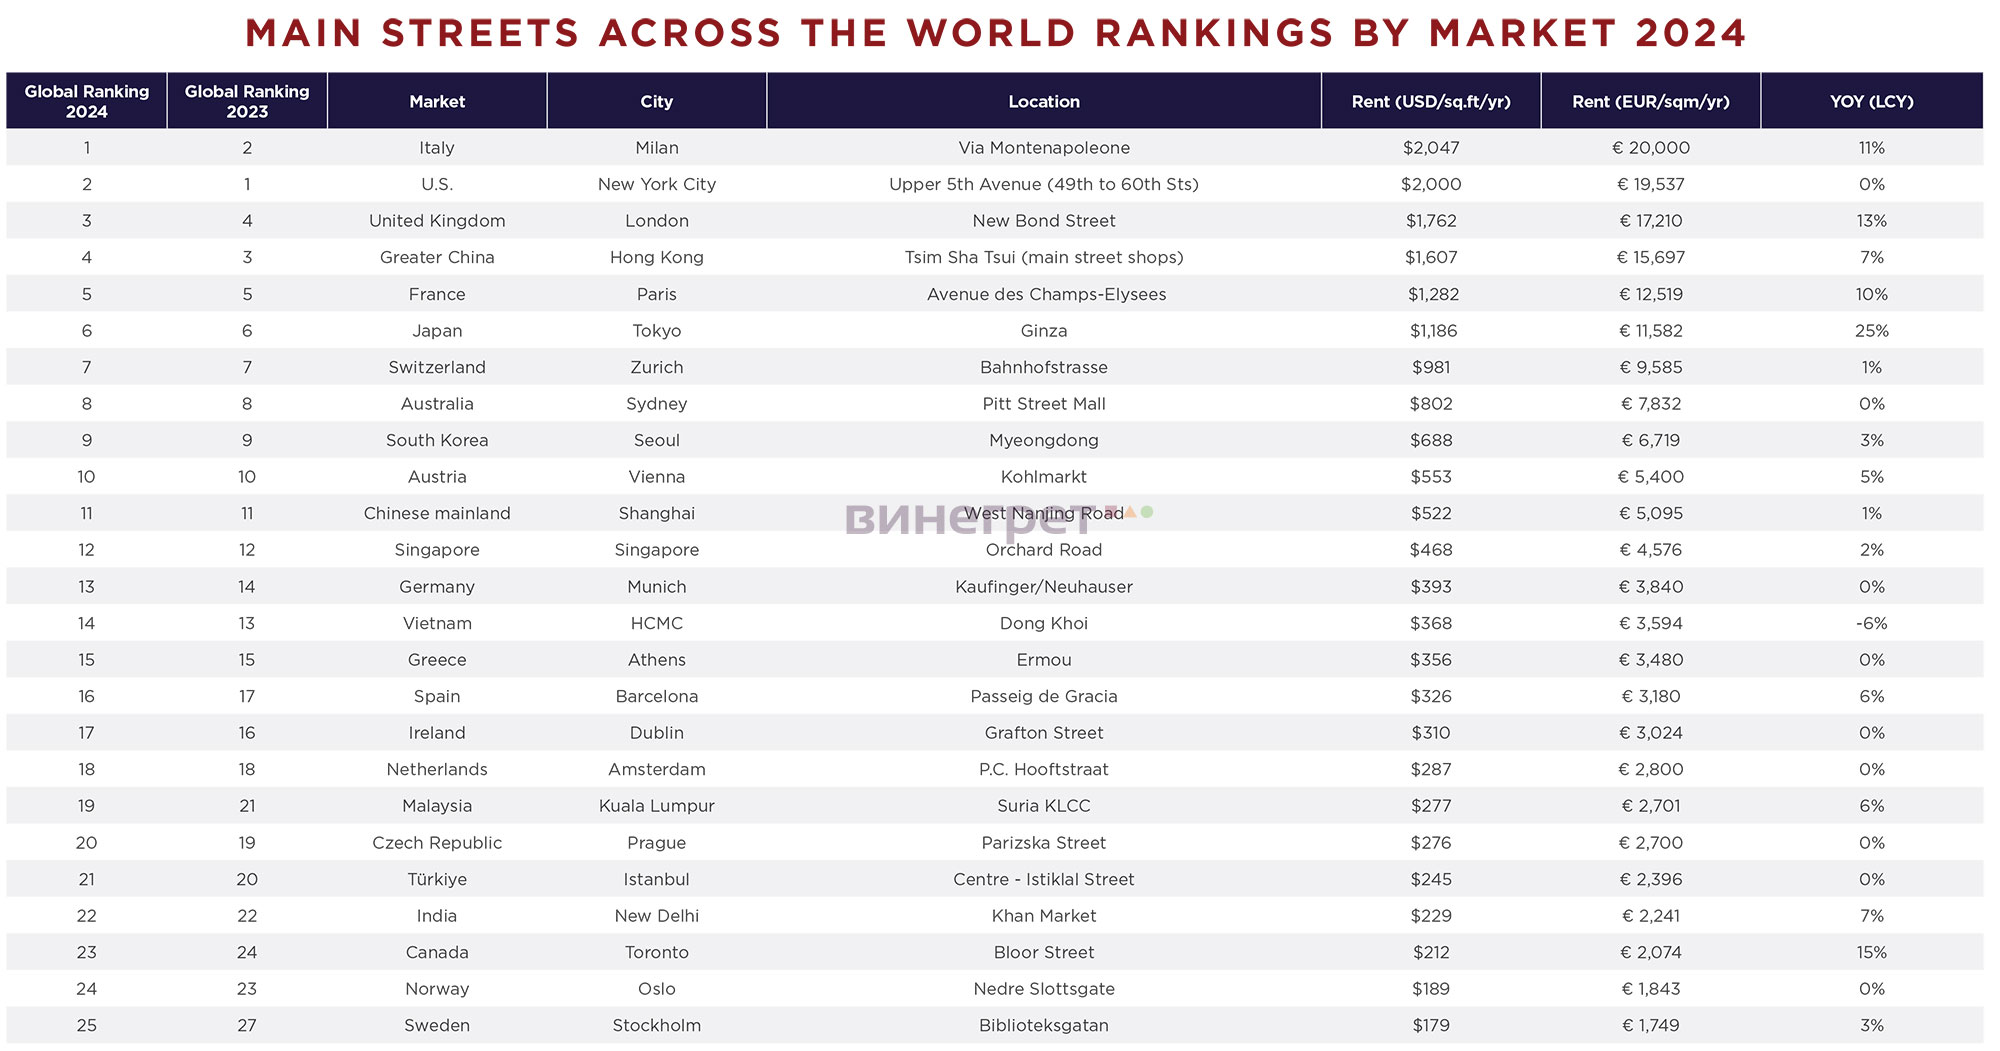2000x1051 pixels.
Task: Click Ginza's 25% YOY value
Action: pyautogui.click(x=1872, y=331)
